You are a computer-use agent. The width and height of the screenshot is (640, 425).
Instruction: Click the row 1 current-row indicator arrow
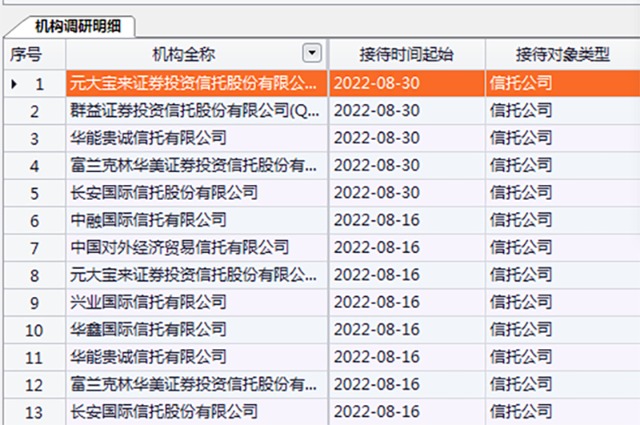[x=15, y=84]
